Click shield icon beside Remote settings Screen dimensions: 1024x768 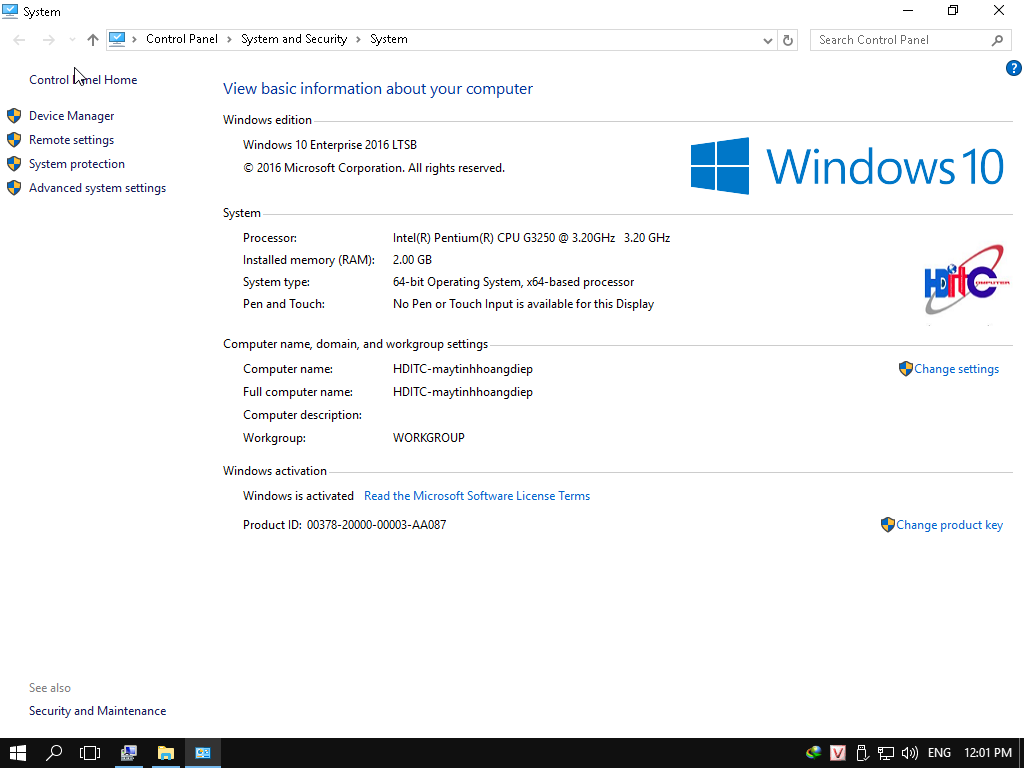(x=14, y=140)
